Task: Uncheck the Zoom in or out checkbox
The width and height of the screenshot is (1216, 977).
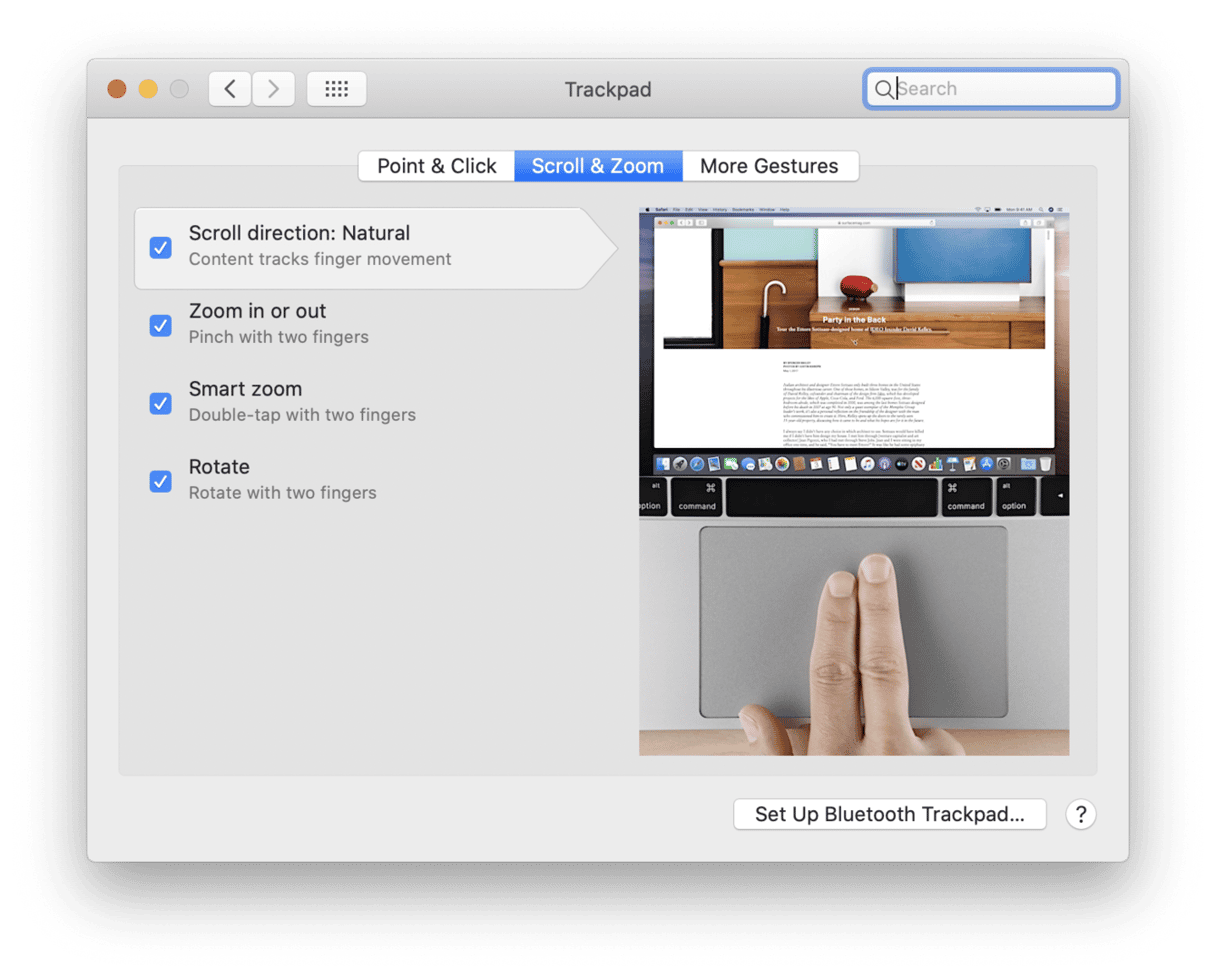Action: point(160,325)
